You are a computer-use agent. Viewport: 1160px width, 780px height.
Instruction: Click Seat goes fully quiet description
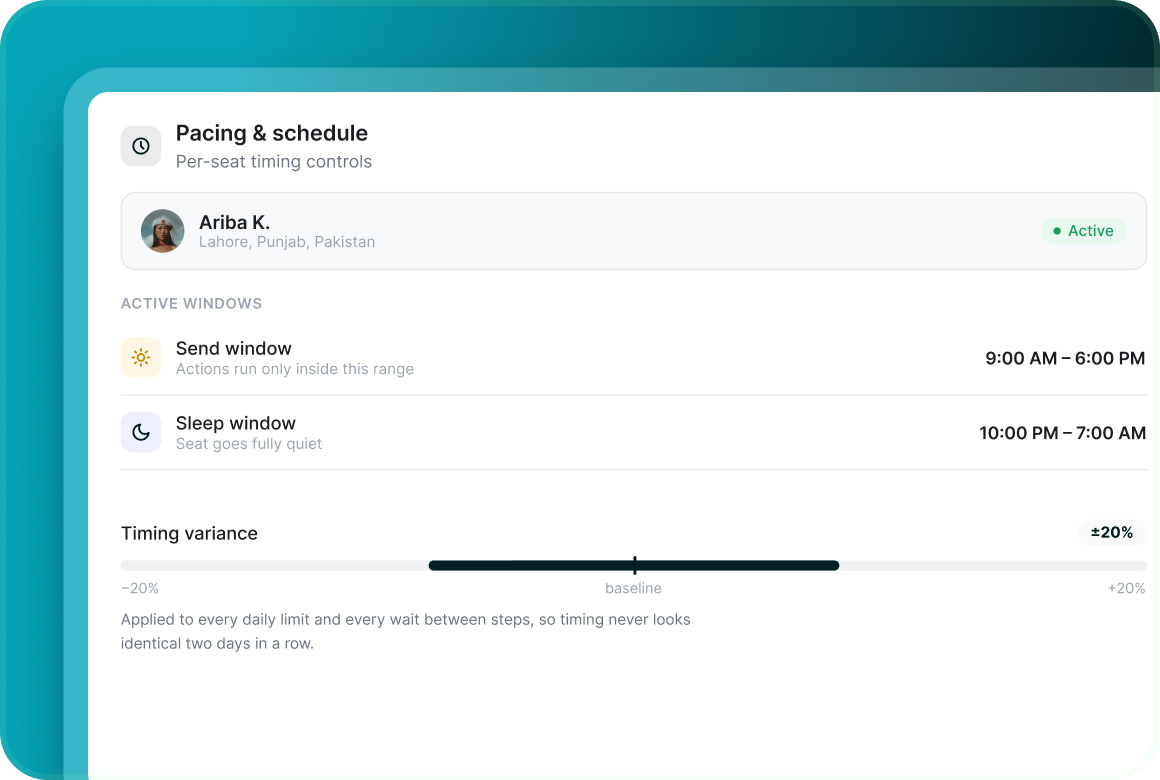(x=249, y=443)
